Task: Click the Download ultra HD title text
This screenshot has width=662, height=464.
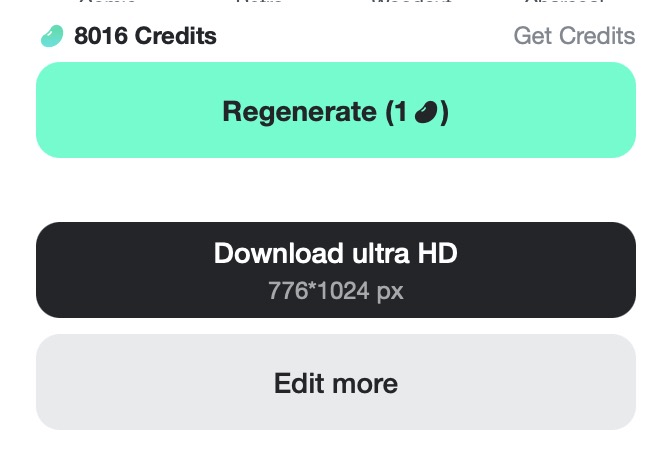Action: (x=336, y=253)
